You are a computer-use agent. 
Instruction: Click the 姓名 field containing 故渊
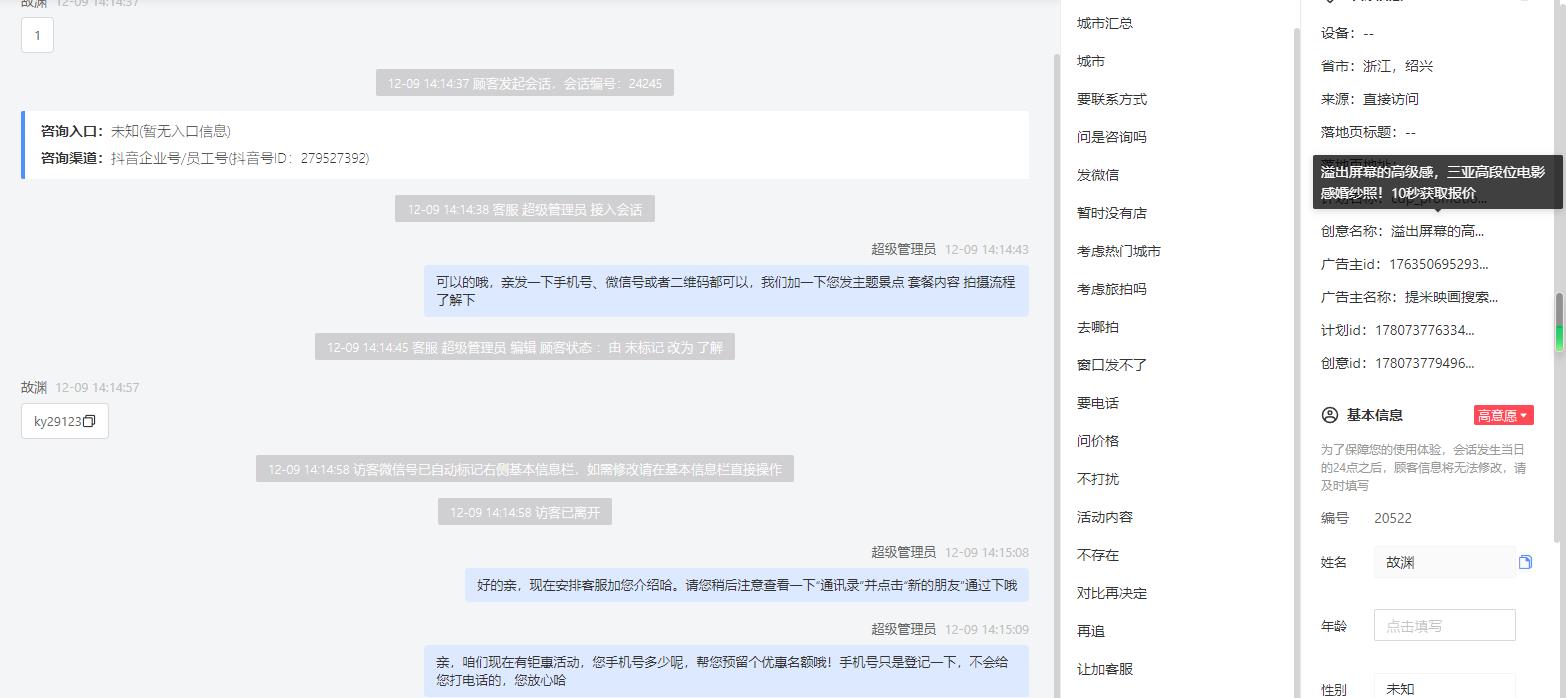[x=1444, y=562]
